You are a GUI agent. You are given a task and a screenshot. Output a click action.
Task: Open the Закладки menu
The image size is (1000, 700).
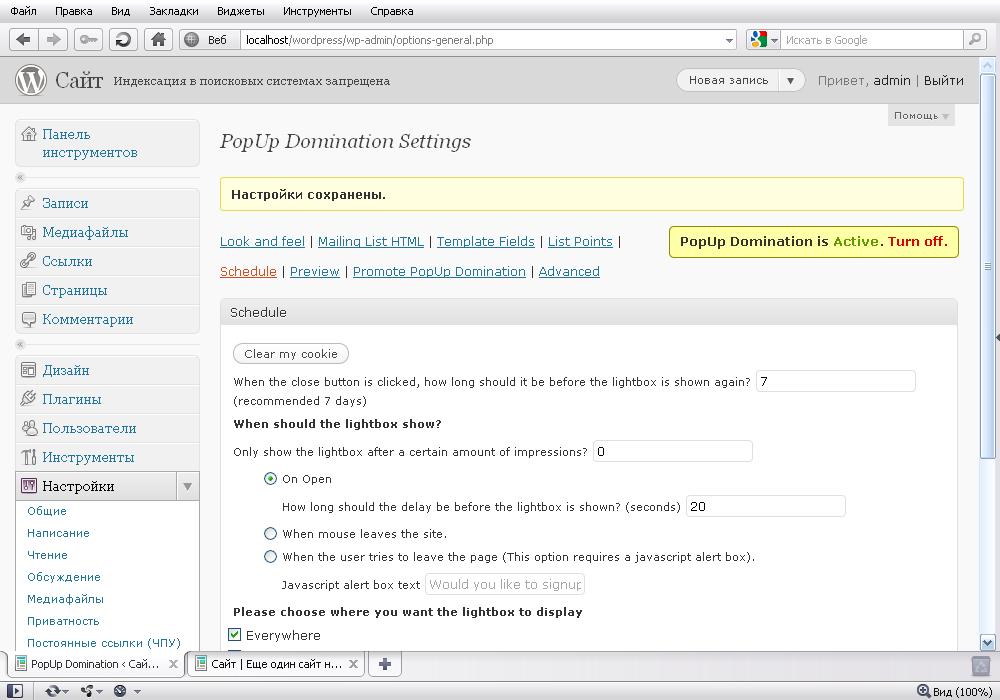[x=173, y=11]
